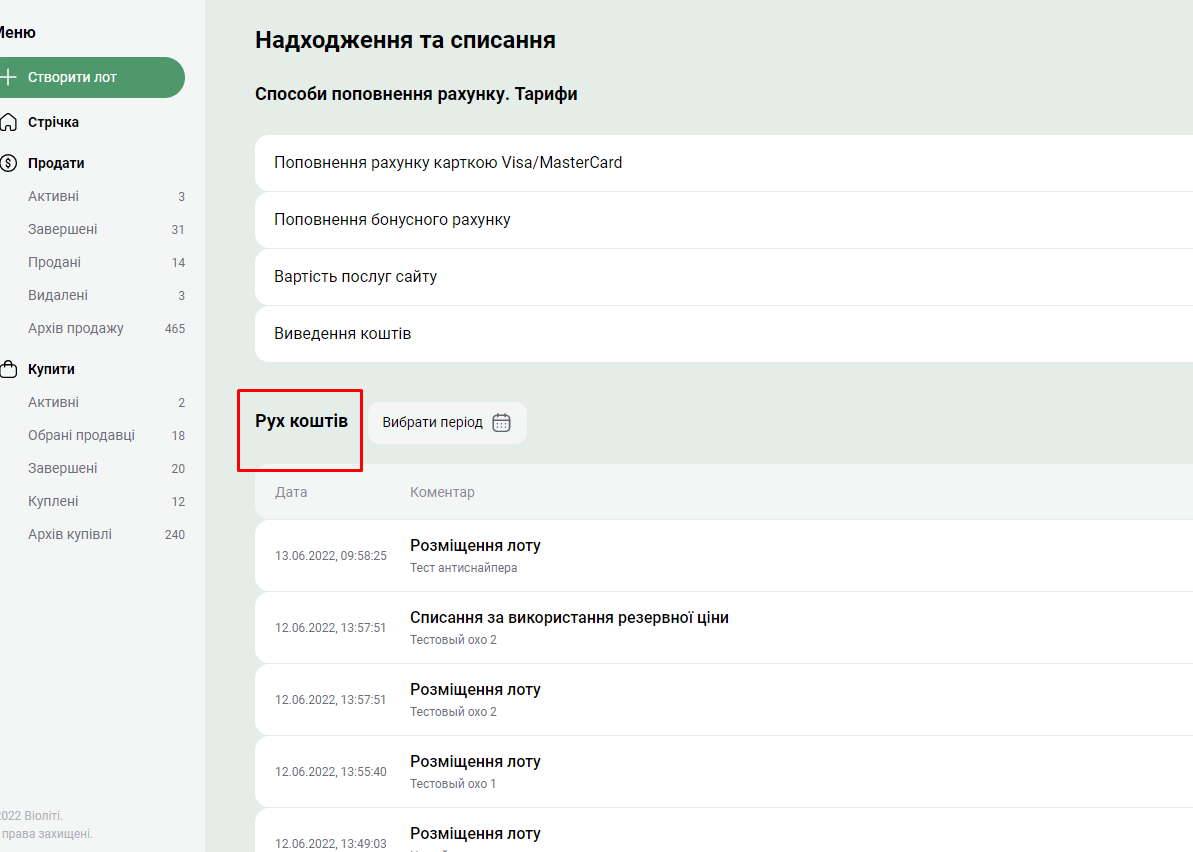Open Архів купівлі
This screenshot has width=1193, height=852.
70,535
